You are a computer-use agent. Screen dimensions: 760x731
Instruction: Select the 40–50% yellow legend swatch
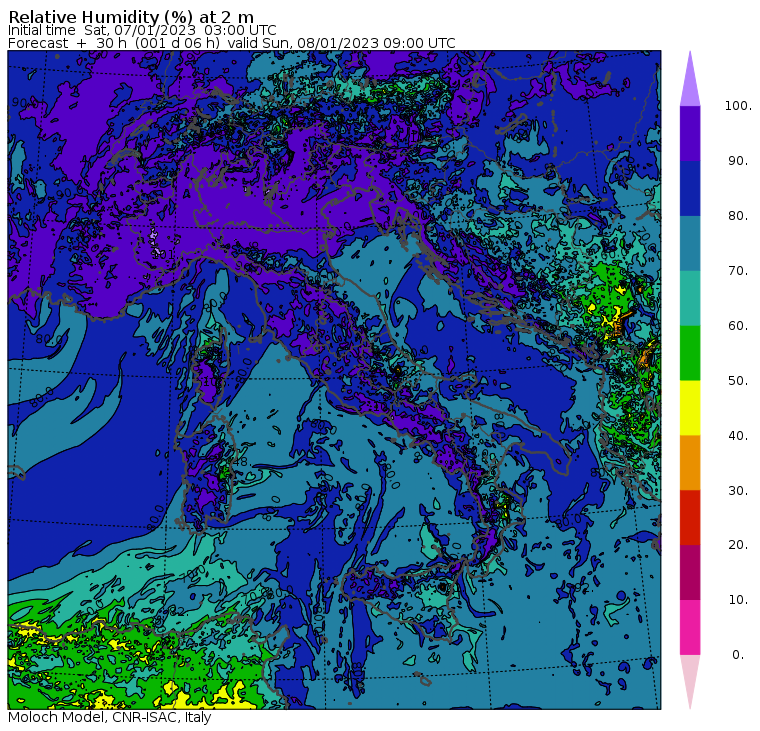(690, 408)
